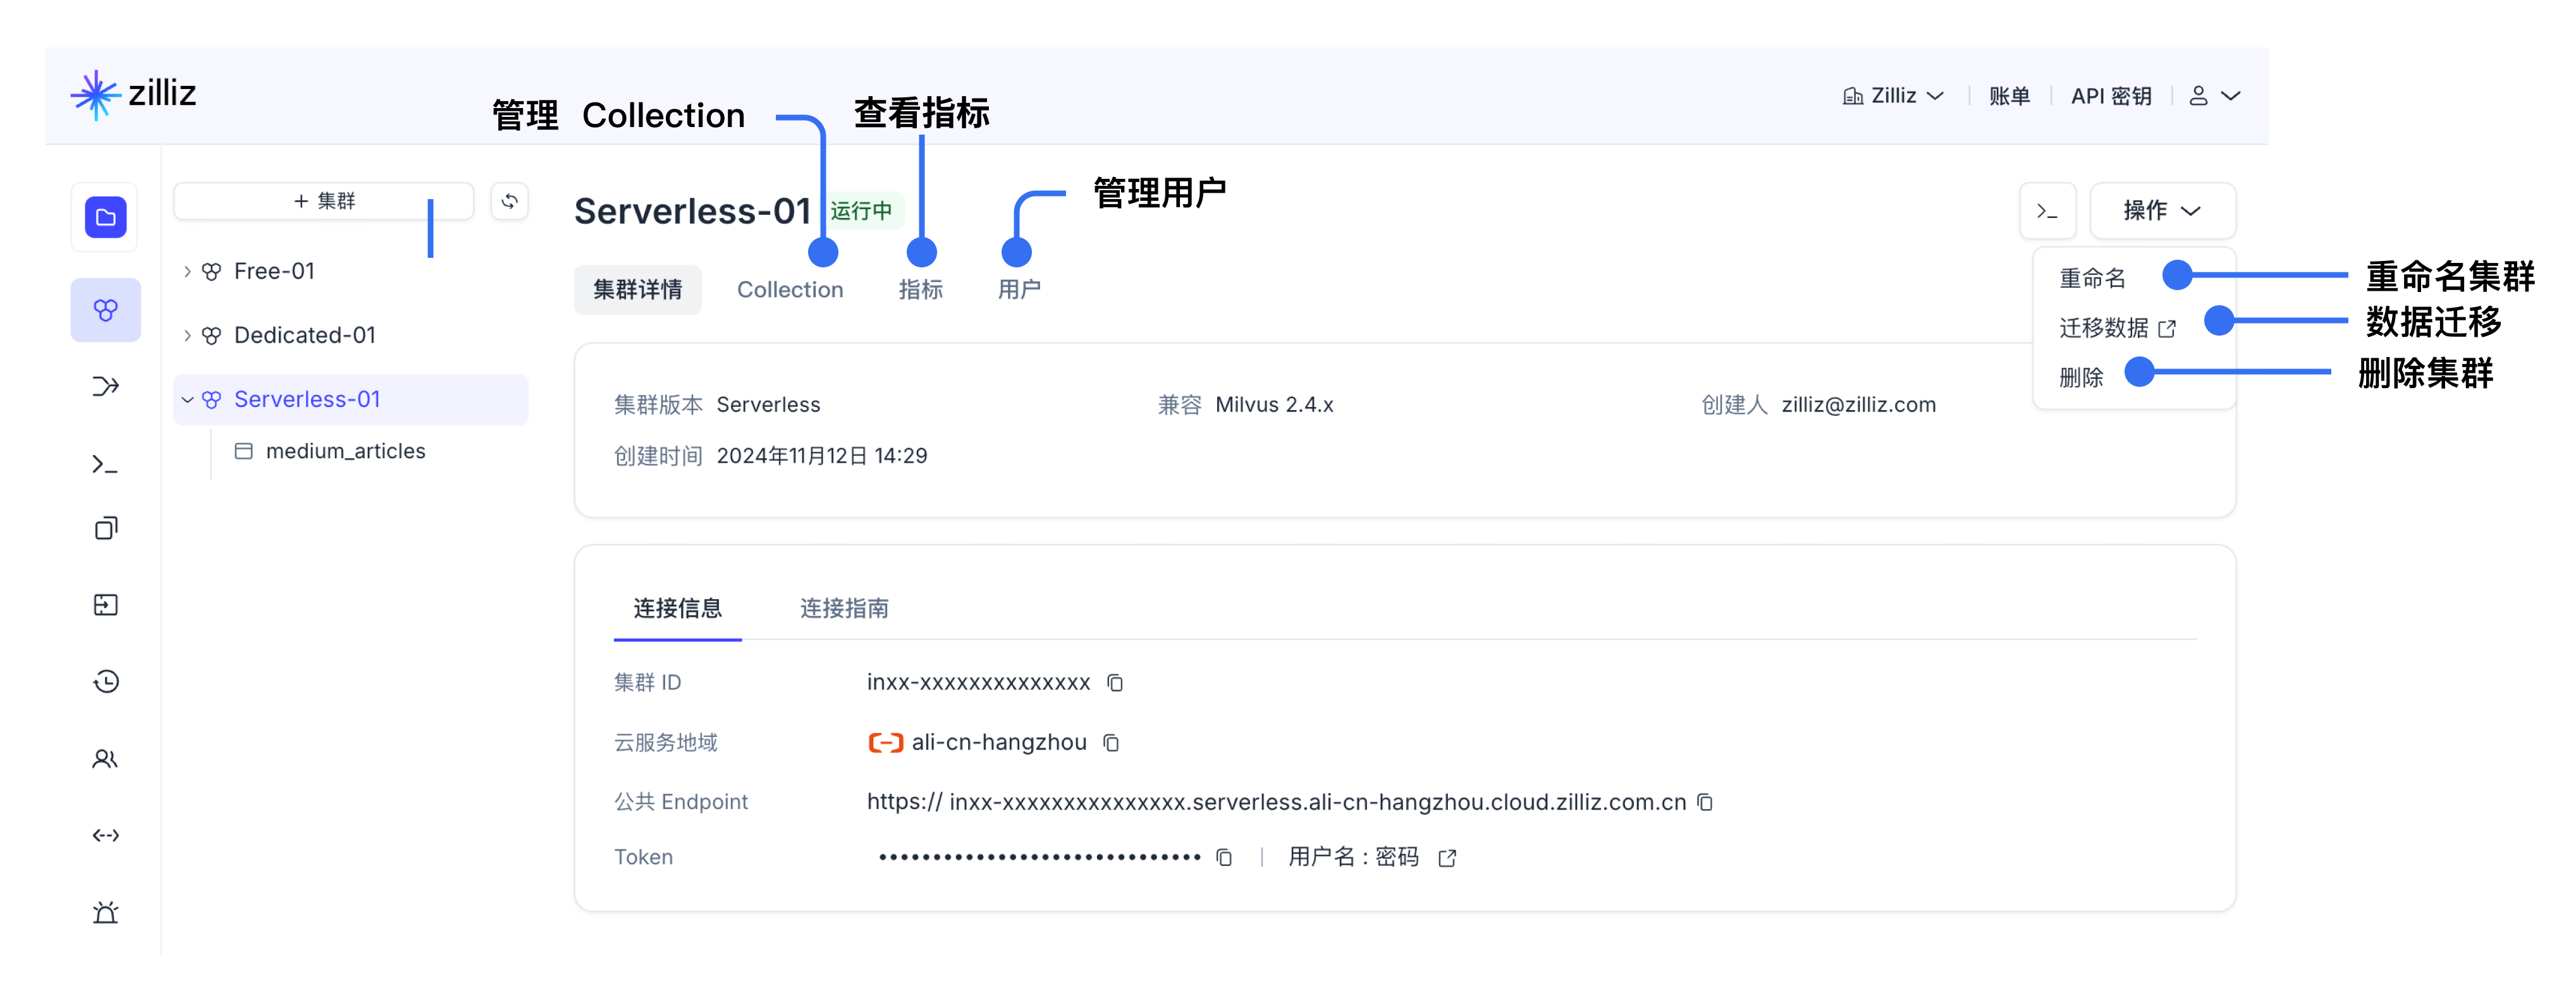The height and width of the screenshot is (1003, 2576).
Task: Click the refresh cluster list icon
Action: point(509,201)
